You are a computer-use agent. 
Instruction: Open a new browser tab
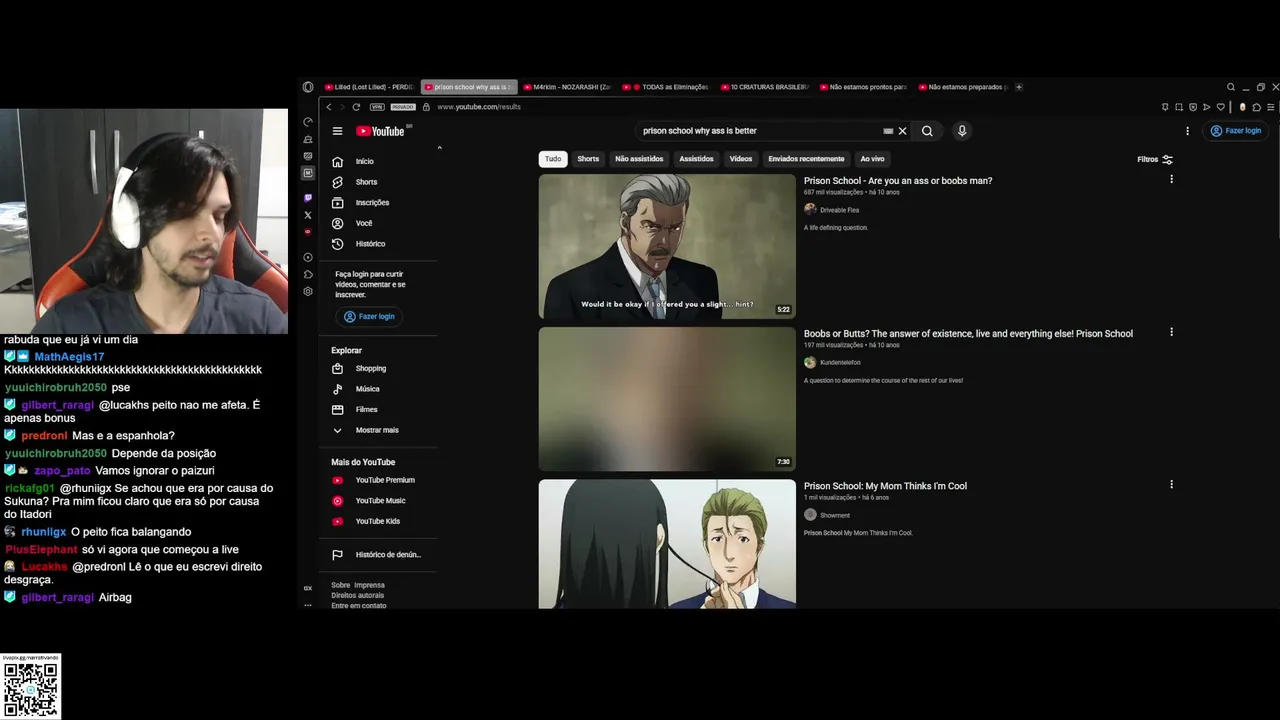coord(1019,87)
